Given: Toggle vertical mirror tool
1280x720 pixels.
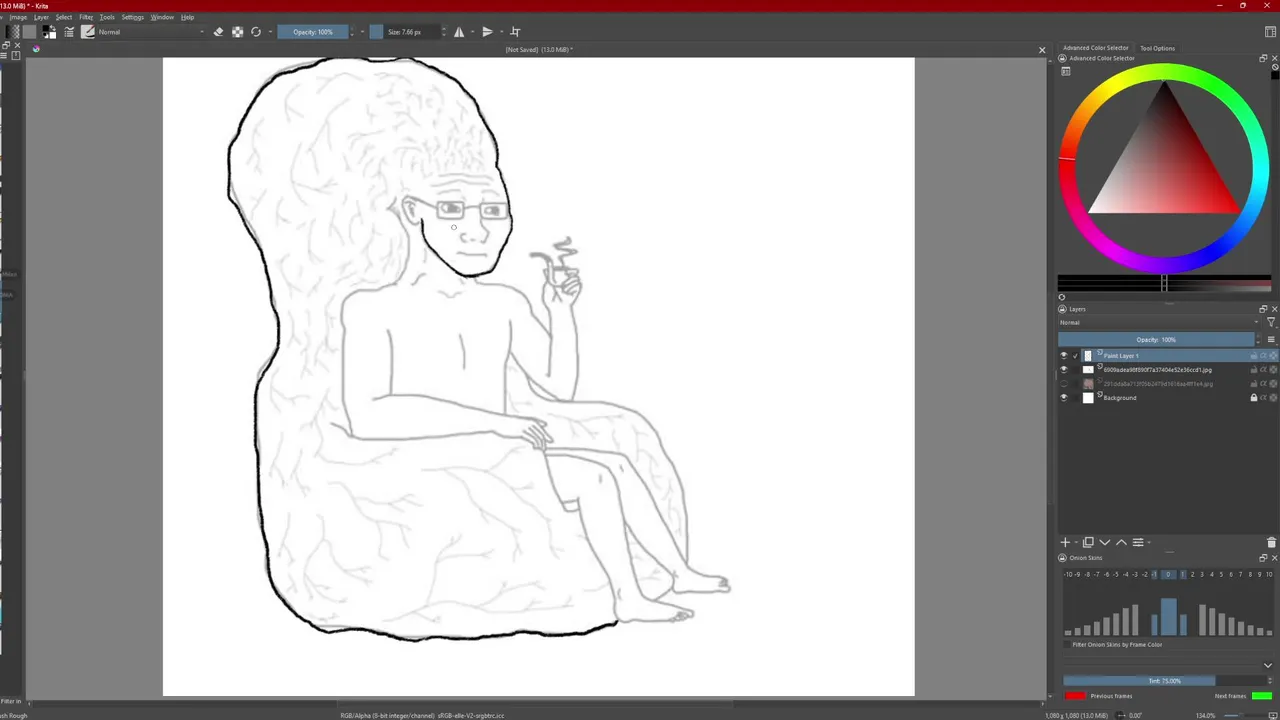Looking at the screenshot, I should [487, 32].
